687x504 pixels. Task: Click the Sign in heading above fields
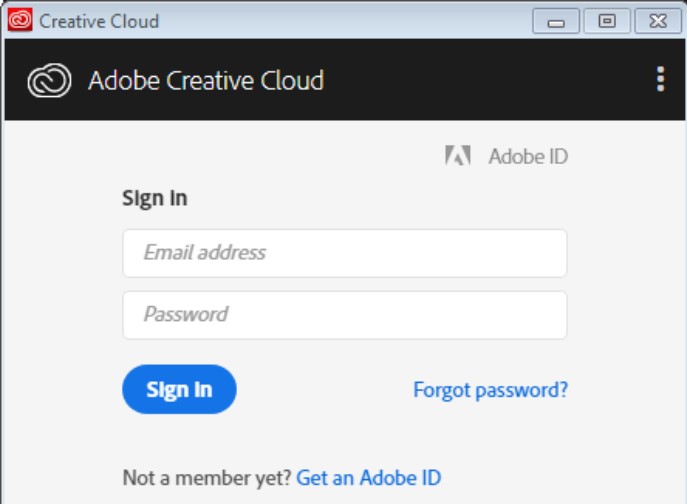coord(154,198)
